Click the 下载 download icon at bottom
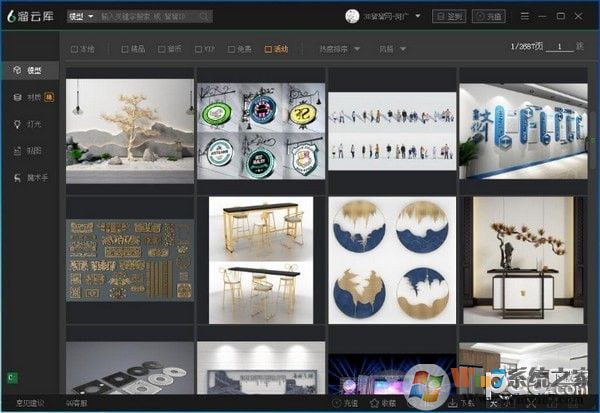 pyautogui.click(x=453, y=403)
